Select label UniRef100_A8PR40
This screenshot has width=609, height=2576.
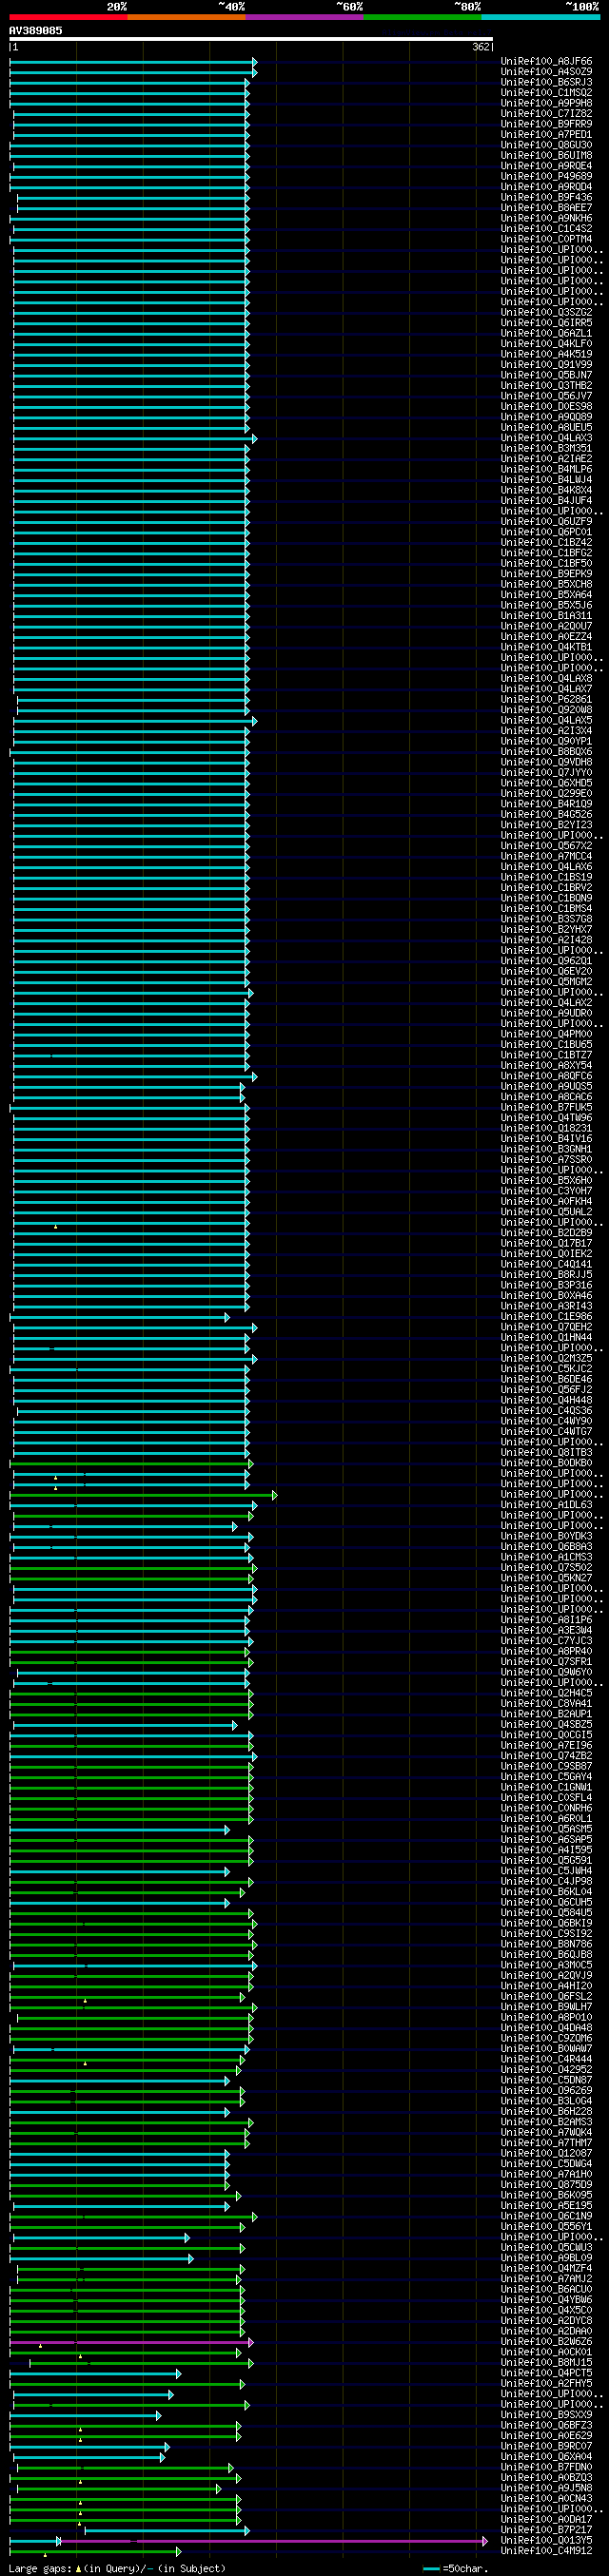click(x=546, y=1651)
